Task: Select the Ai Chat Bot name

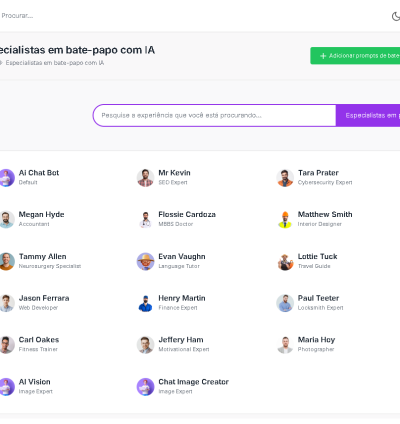Action: pos(39,173)
